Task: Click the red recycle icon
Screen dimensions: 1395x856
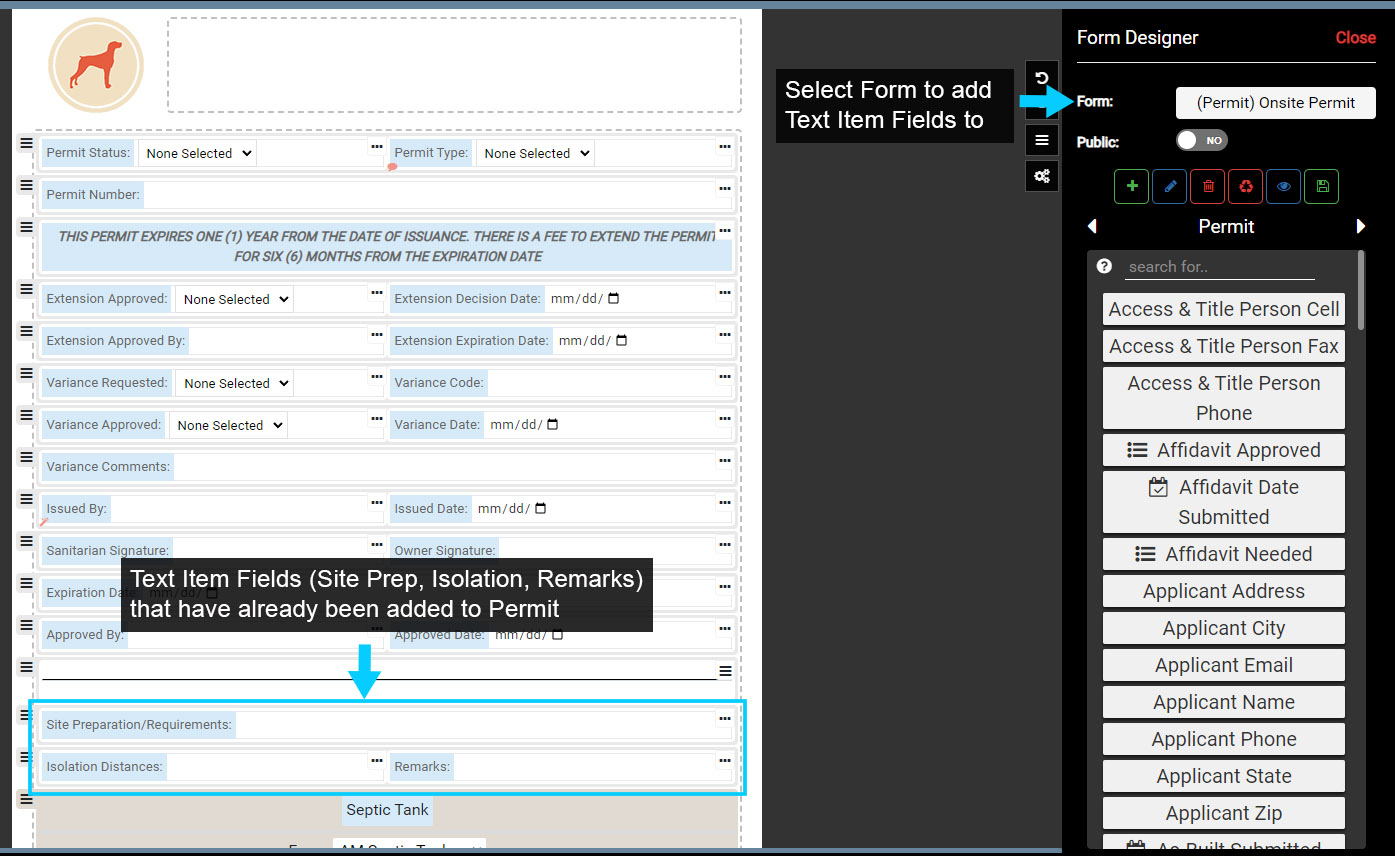Action: (x=1245, y=186)
